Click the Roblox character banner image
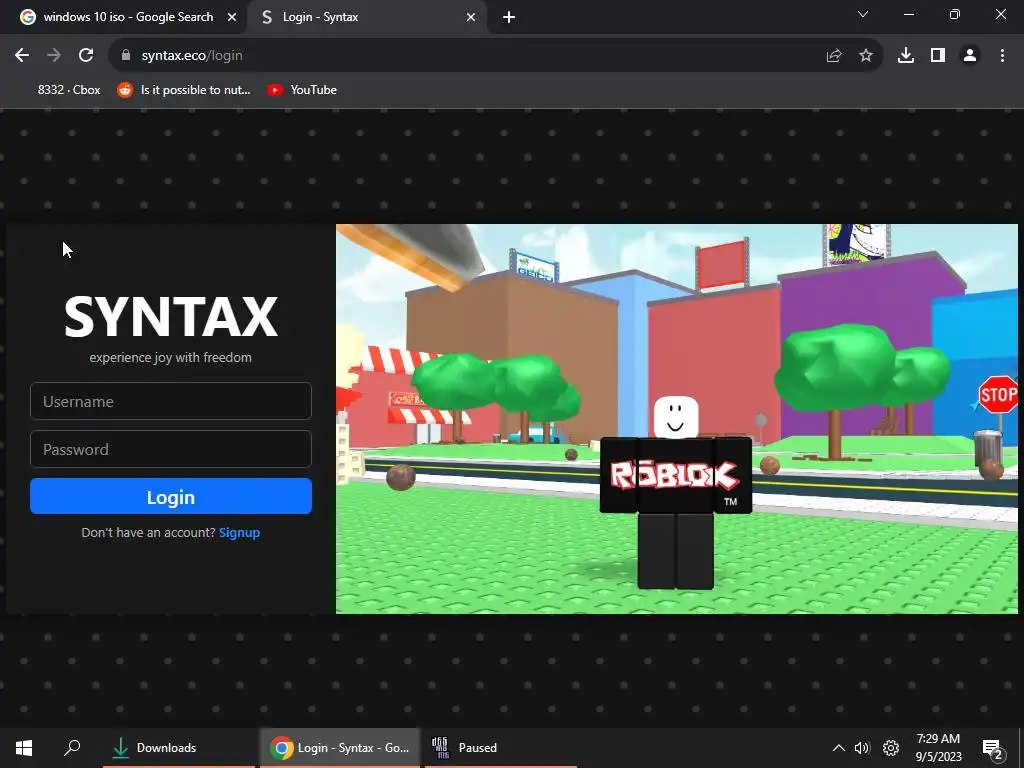This screenshot has height=768, width=1024. tap(677, 419)
